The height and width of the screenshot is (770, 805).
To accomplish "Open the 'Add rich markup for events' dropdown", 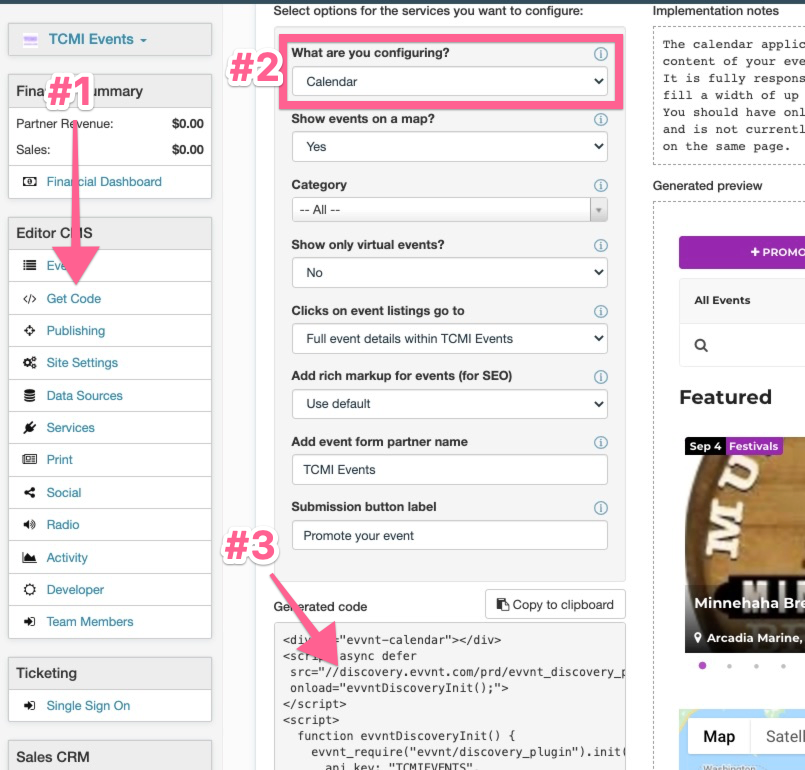I will [450, 404].
